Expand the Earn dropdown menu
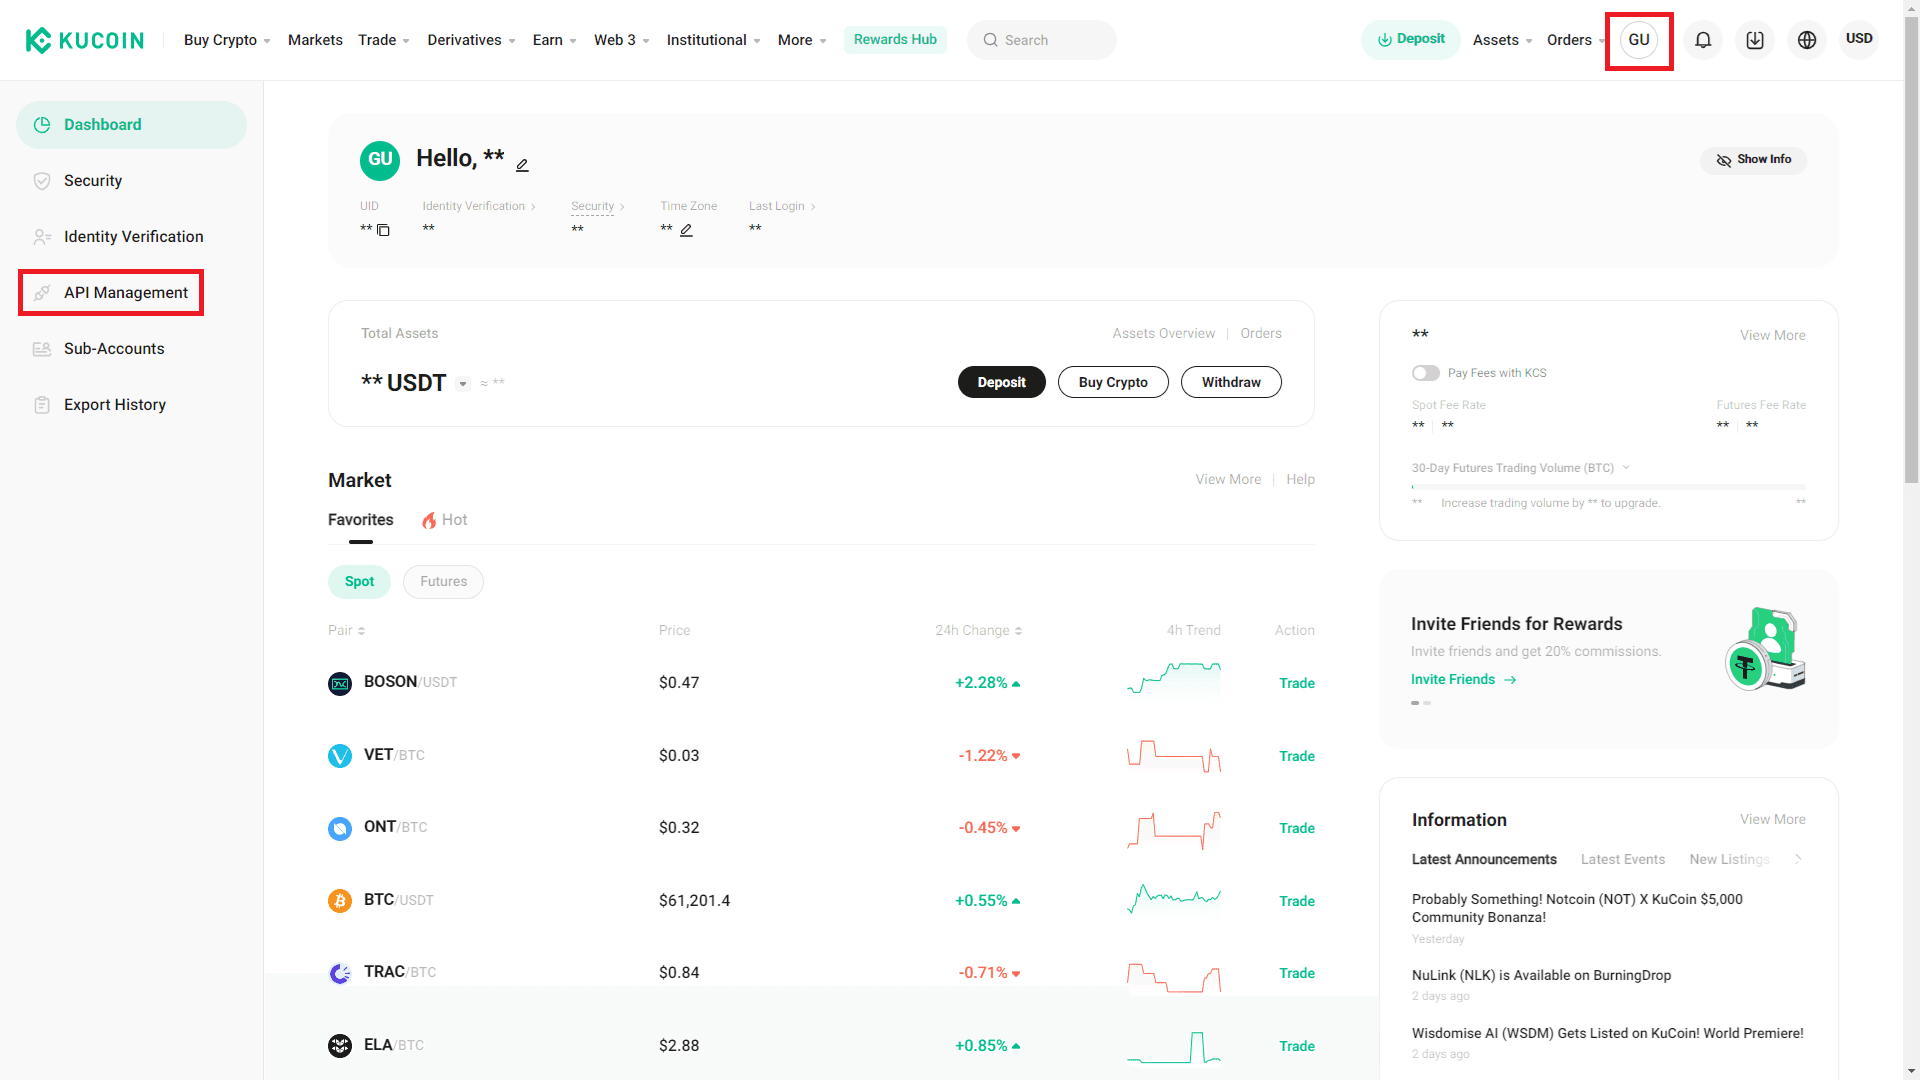This screenshot has width=1920, height=1080. tap(554, 40)
